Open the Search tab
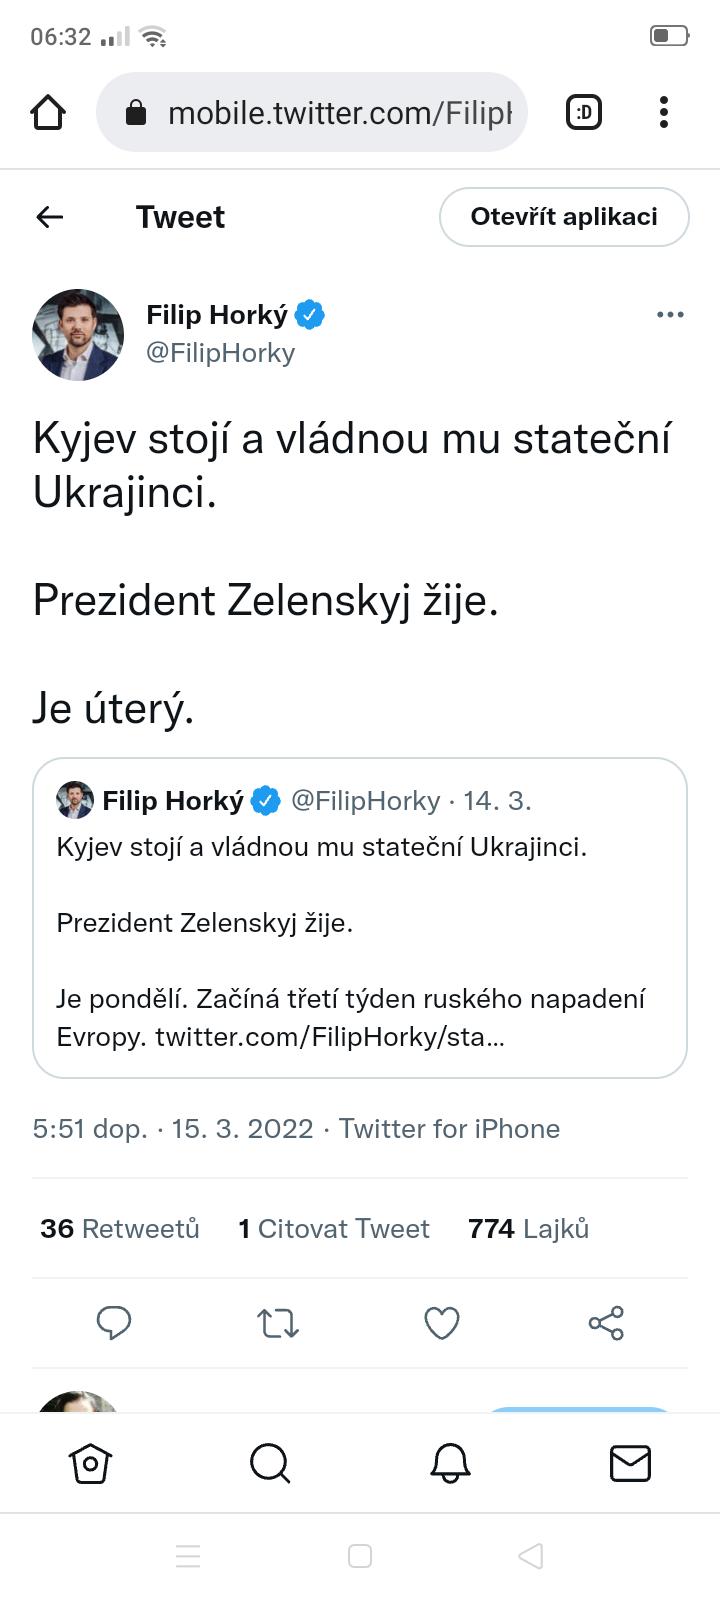The height and width of the screenshot is (1600, 720). click(x=270, y=1464)
